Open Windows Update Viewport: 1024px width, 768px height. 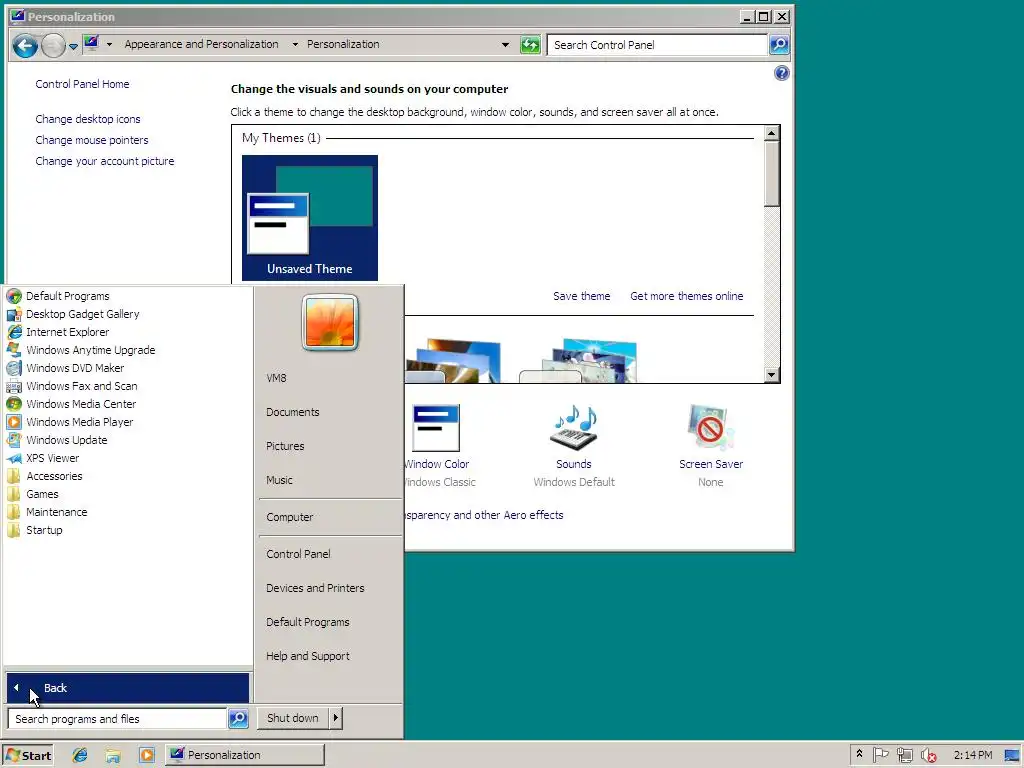click(x=66, y=440)
